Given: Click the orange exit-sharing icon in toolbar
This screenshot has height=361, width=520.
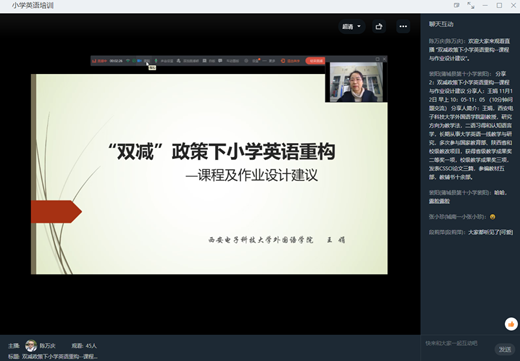Looking at the screenshot, I should [x=283, y=61].
